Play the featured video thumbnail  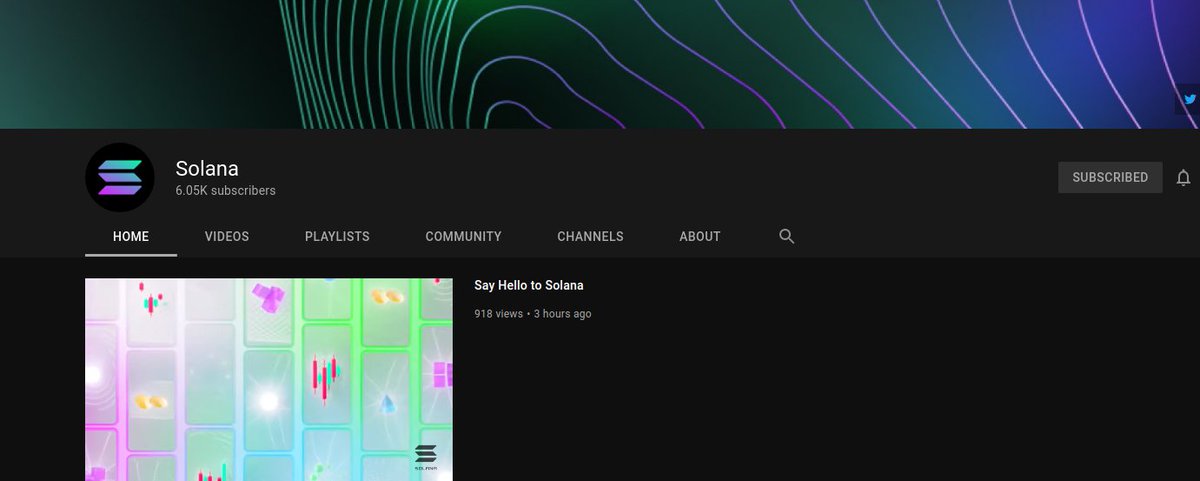pyautogui.click(x=269, y=379)
